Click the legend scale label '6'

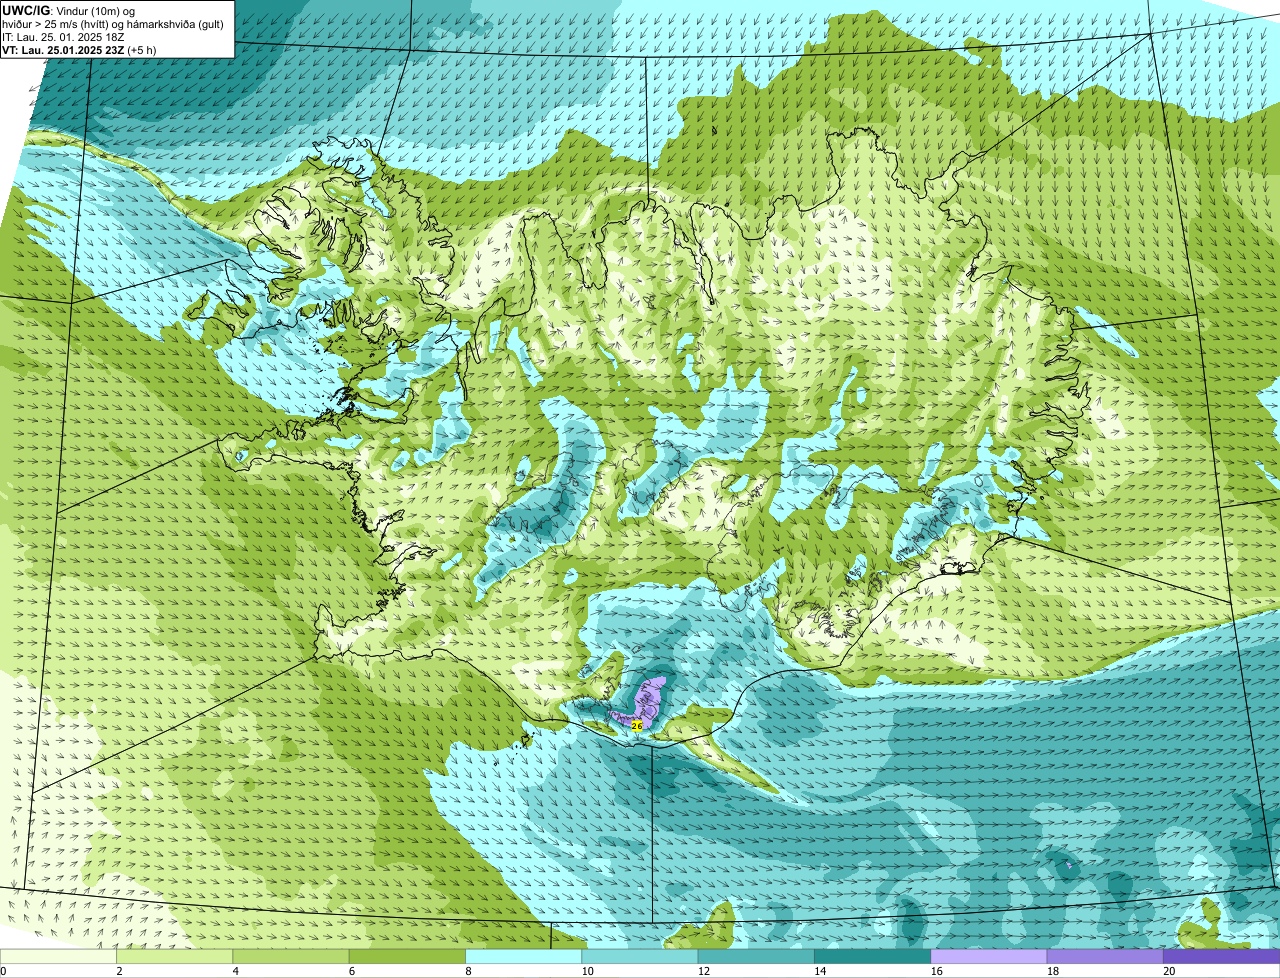point(352,971)
